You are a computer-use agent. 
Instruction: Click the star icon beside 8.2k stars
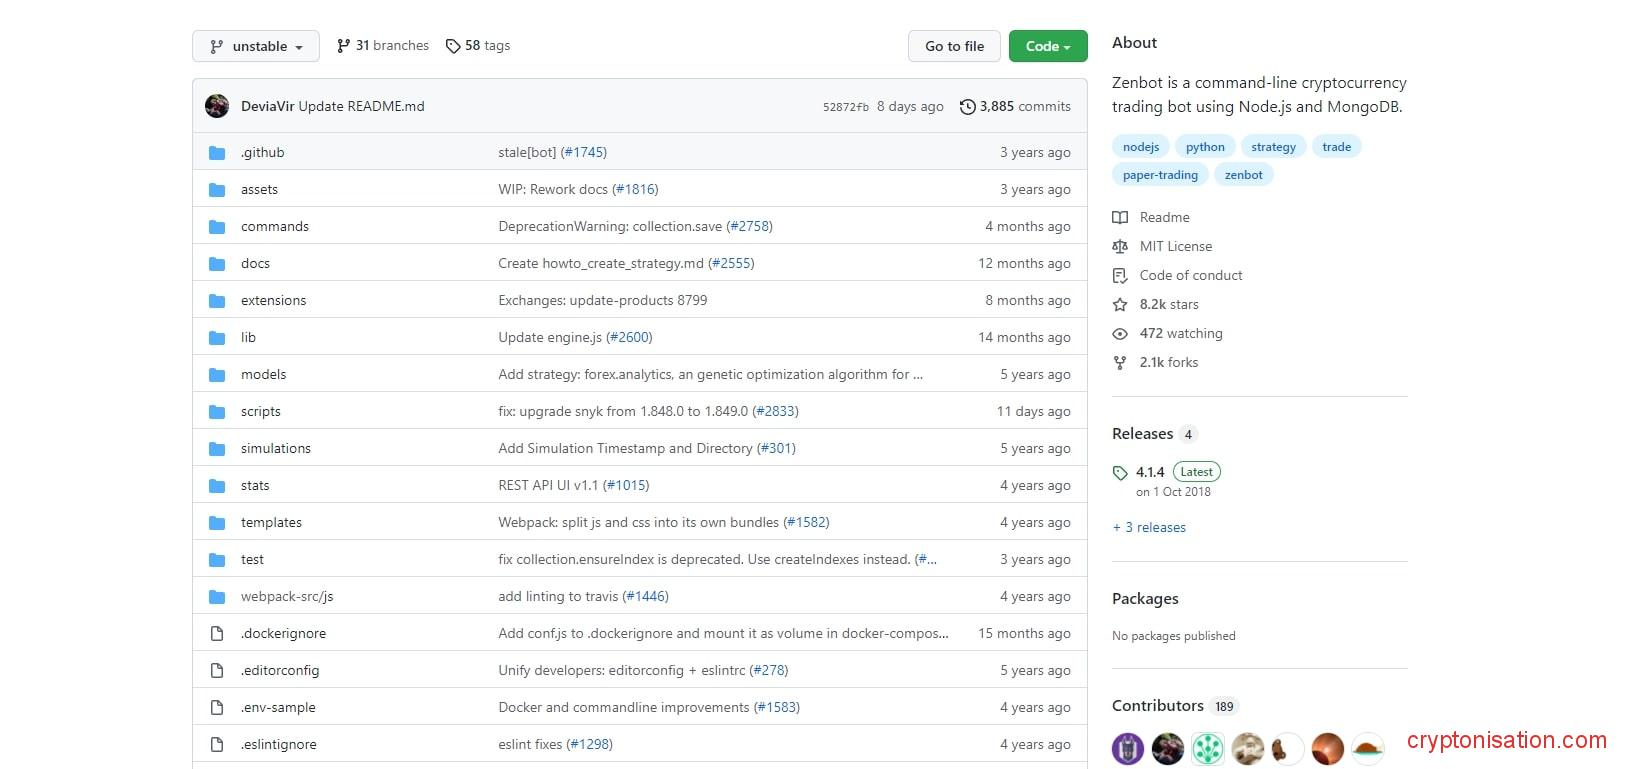(1120, 305)
